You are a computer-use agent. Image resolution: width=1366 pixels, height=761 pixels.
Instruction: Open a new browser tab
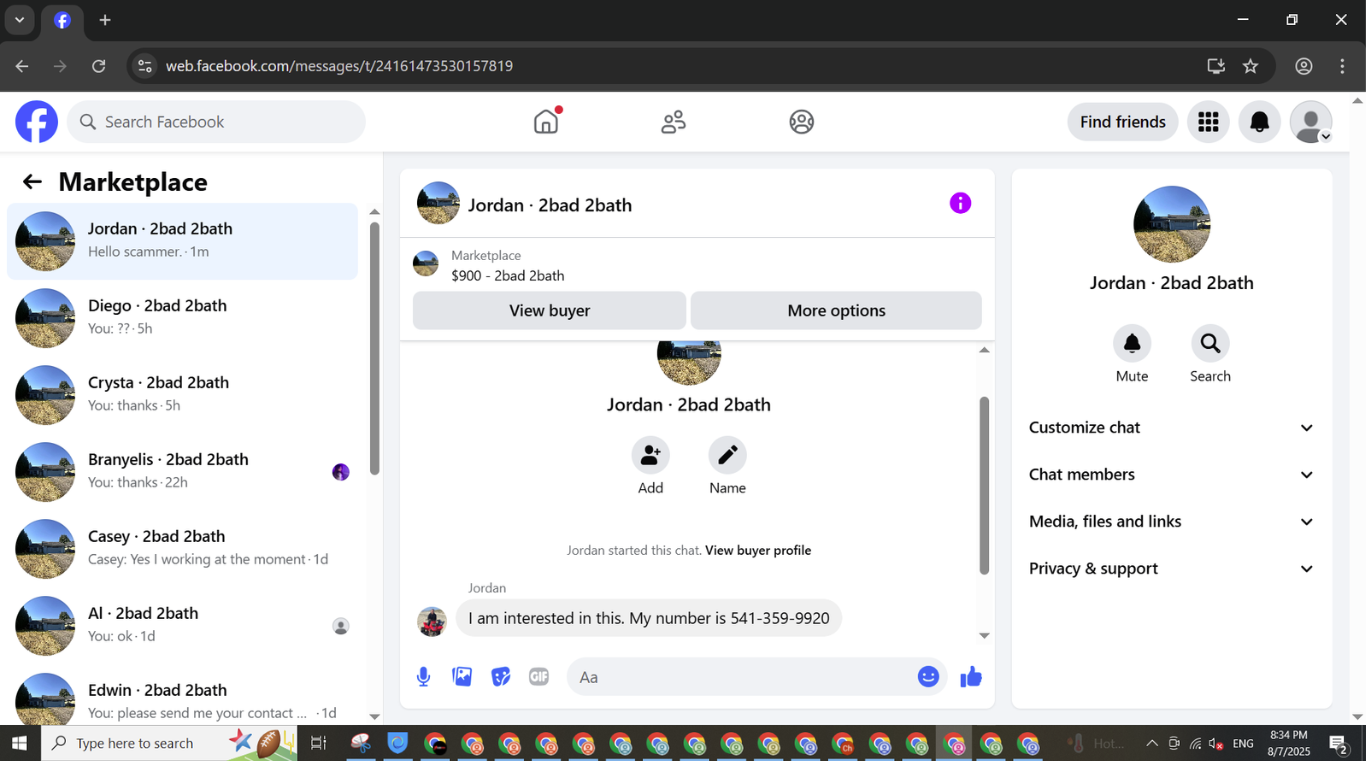pos(105,20)
